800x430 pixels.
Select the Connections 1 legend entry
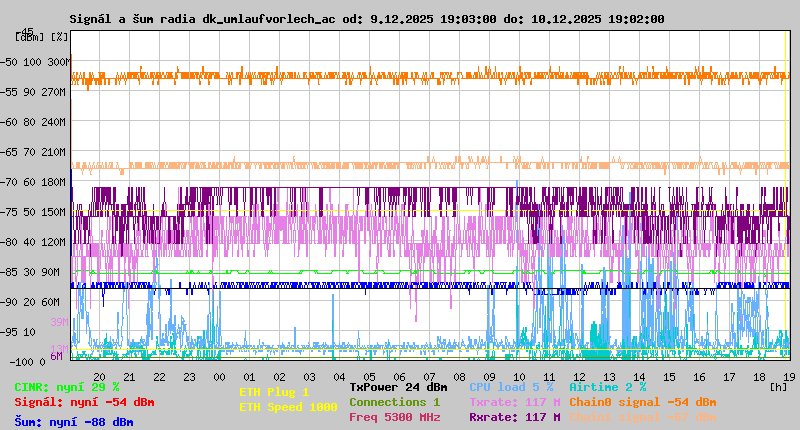tap(394, 402)
